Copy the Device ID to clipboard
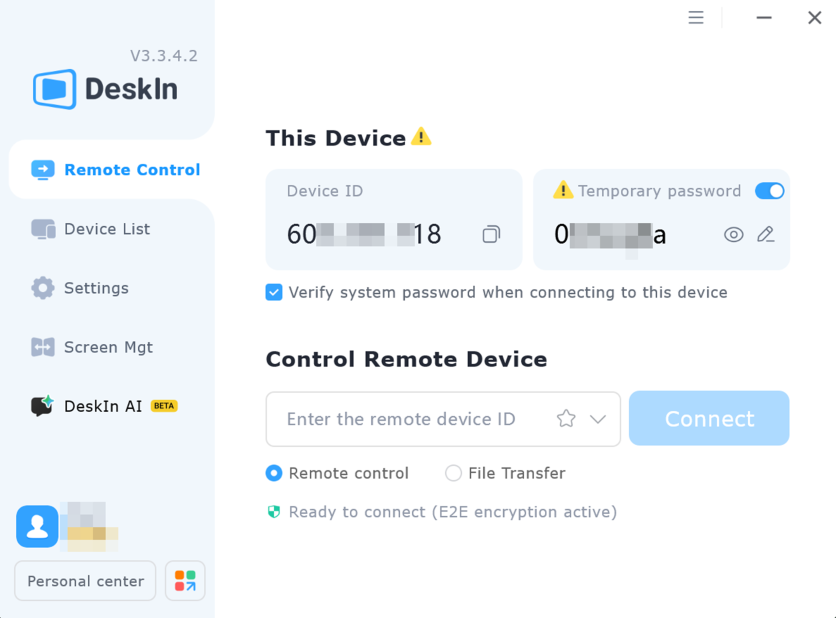This screenshot has height=618, width=836. pyautogui.click(x=491, y=234)
